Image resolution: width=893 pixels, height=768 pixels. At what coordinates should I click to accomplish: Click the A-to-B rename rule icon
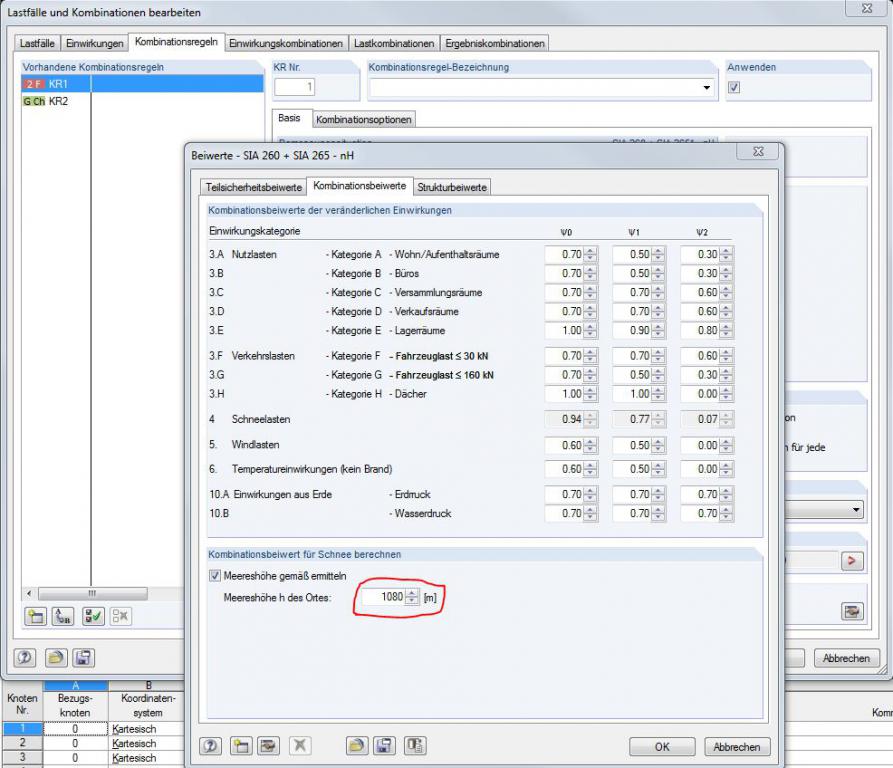tap(63, 616)
